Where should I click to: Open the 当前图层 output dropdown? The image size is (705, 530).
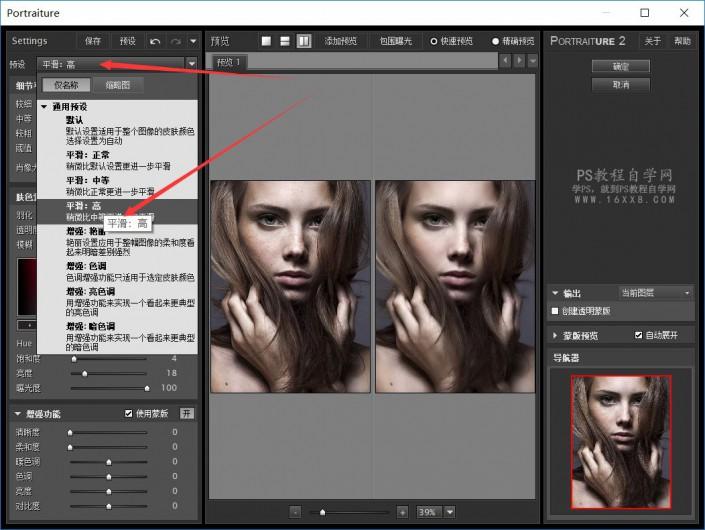click(655, 292)
